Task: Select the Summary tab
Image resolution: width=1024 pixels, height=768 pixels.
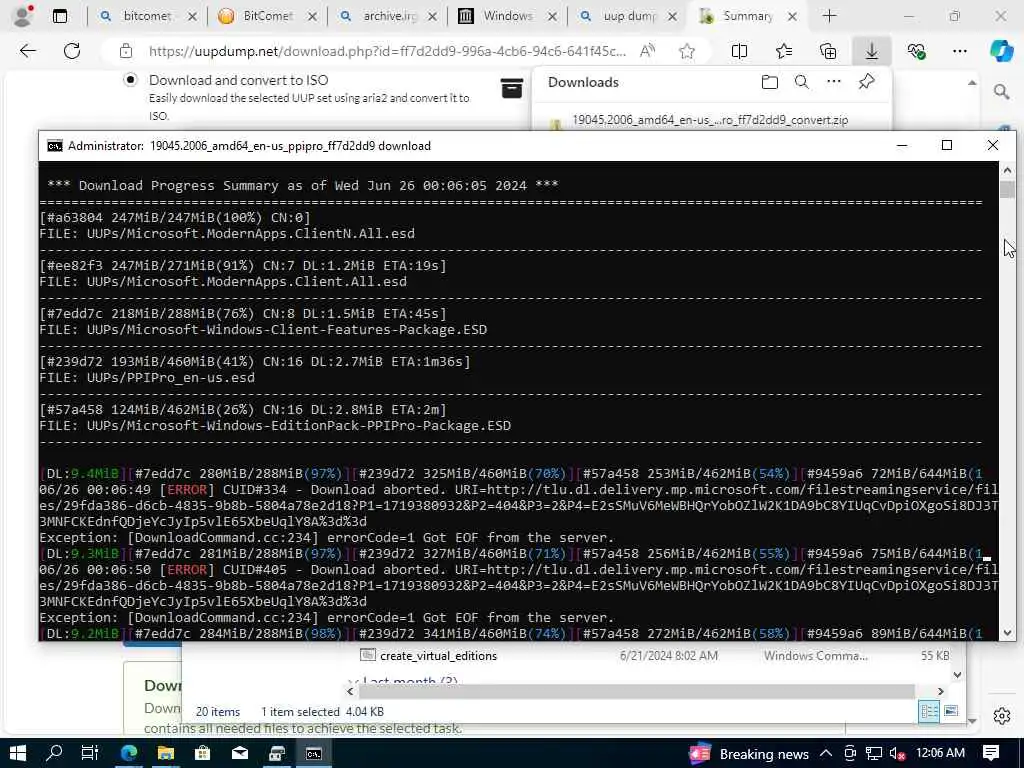Action: pos(746,16)
